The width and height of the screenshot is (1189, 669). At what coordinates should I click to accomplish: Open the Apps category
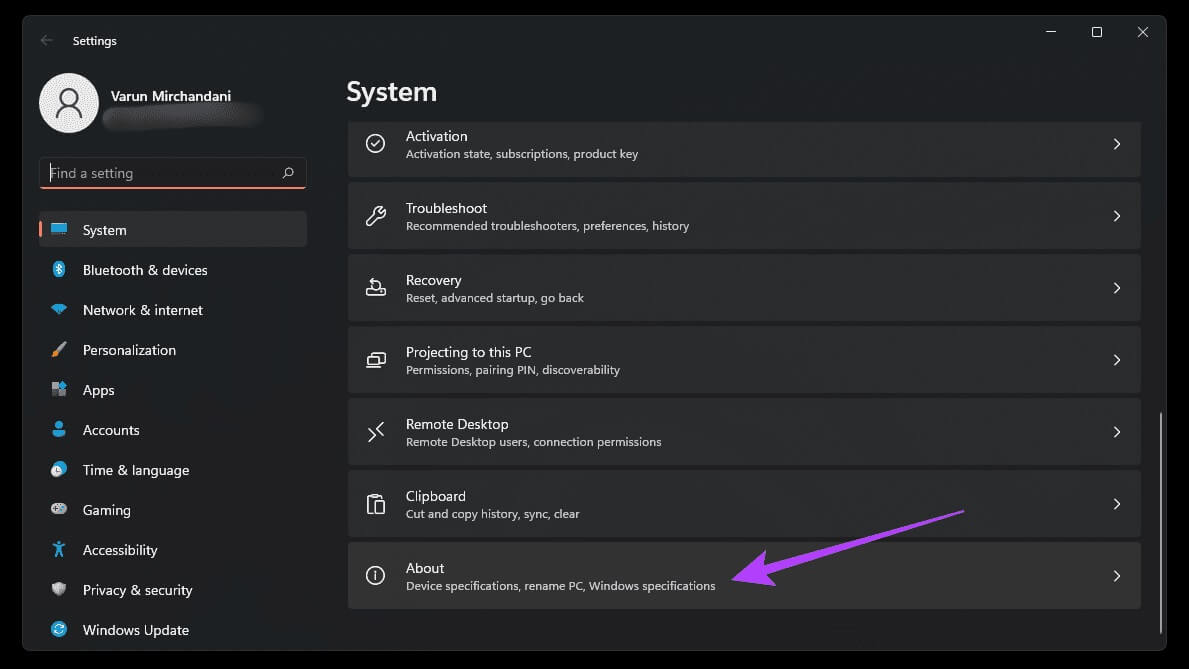(x=173, y=389)
